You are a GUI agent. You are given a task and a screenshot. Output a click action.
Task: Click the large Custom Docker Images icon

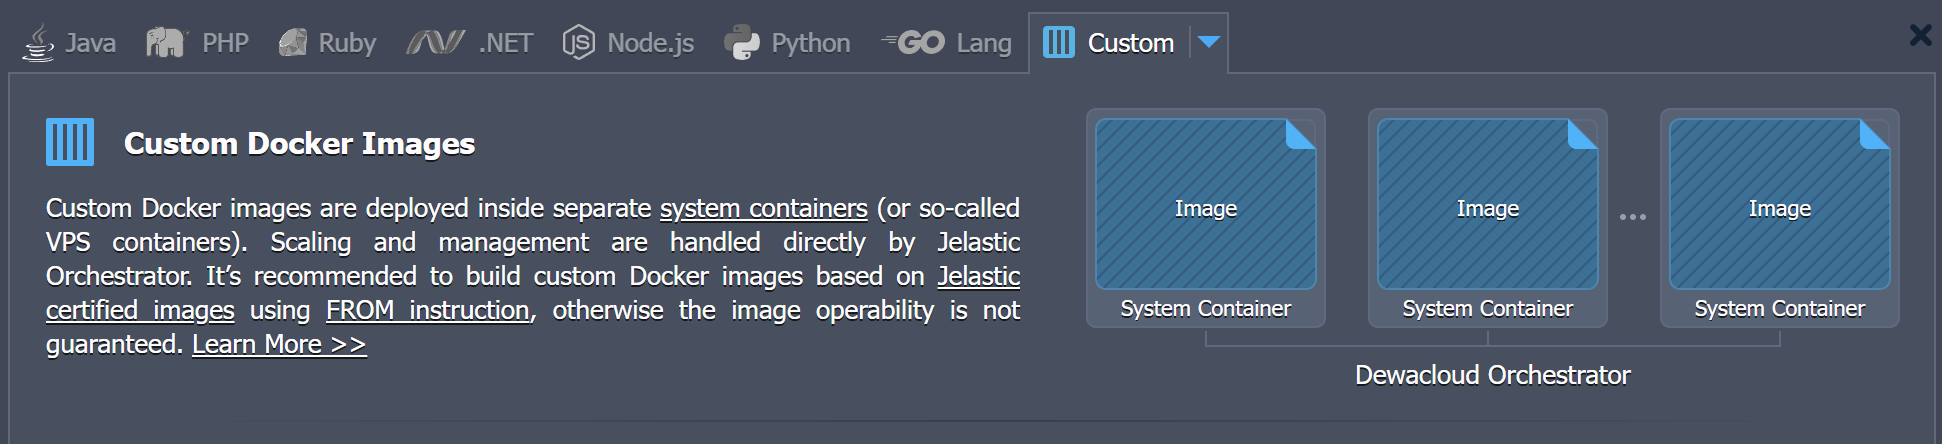click(70, 142)
